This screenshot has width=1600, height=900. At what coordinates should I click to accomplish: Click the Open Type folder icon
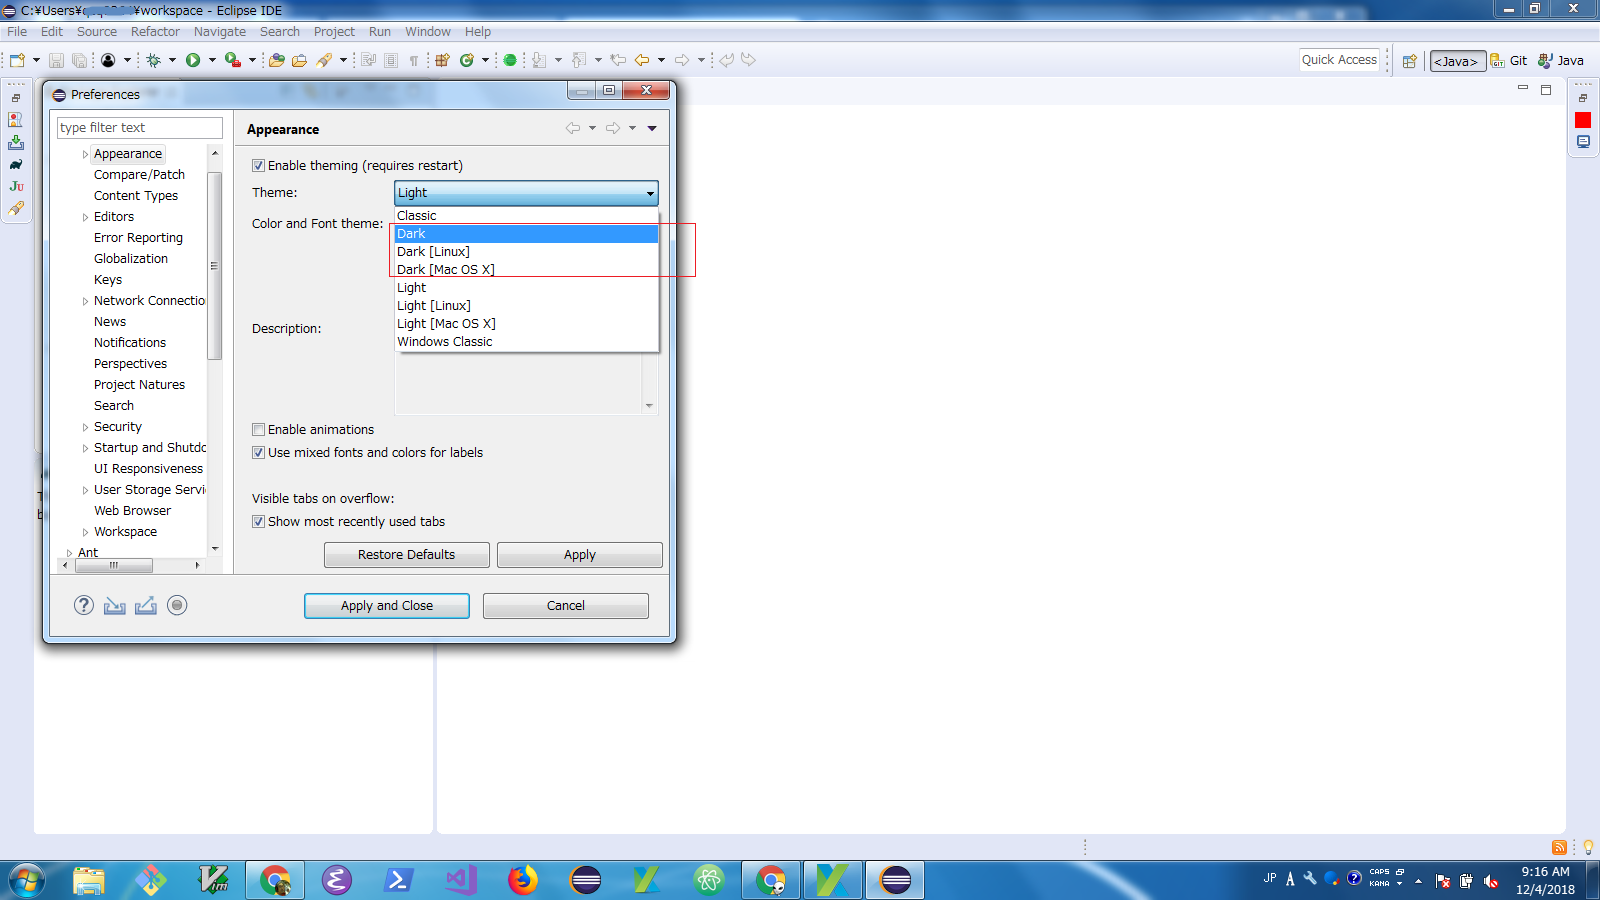pyautogui.click(x=277, y=60)
